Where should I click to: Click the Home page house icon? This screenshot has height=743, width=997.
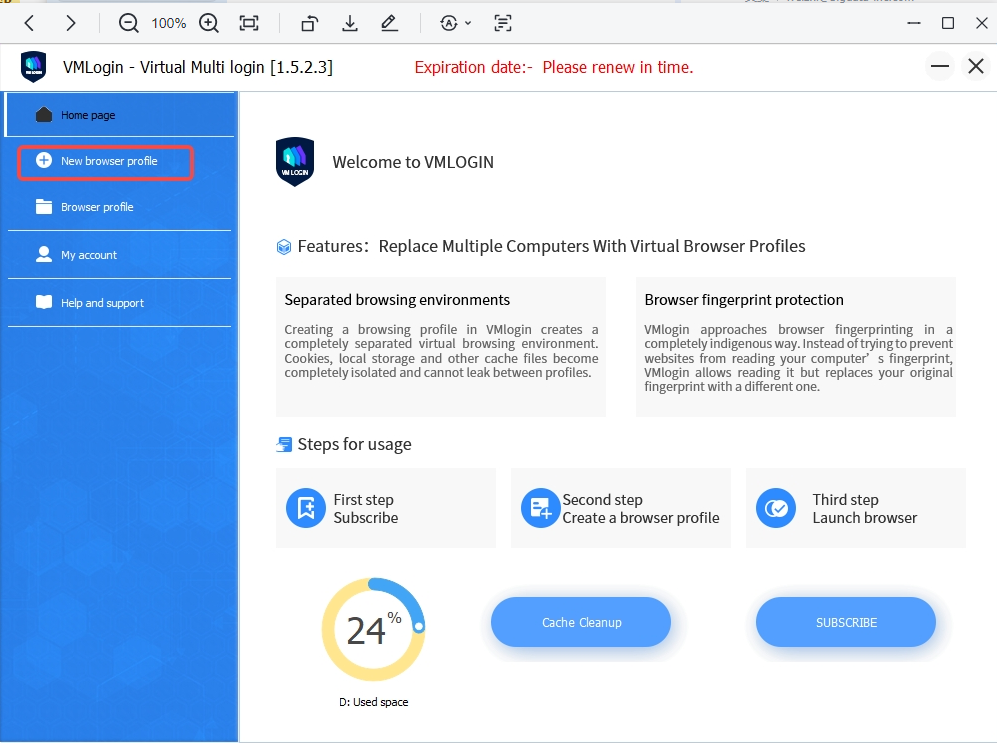click(44, 114)
